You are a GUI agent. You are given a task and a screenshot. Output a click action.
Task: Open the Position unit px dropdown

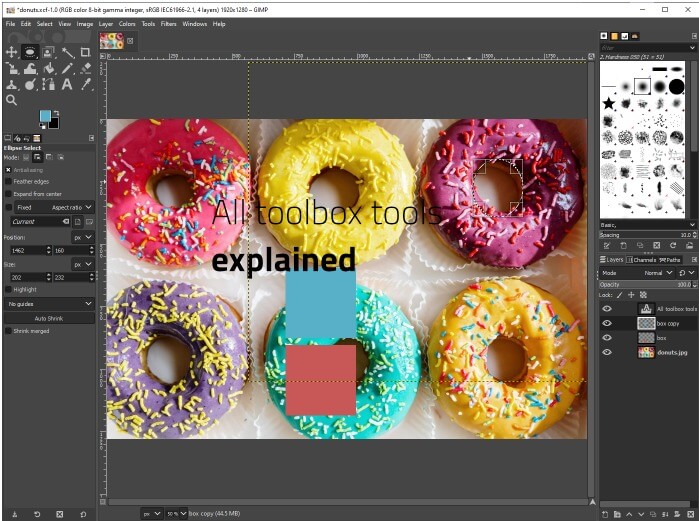(82, 238)
